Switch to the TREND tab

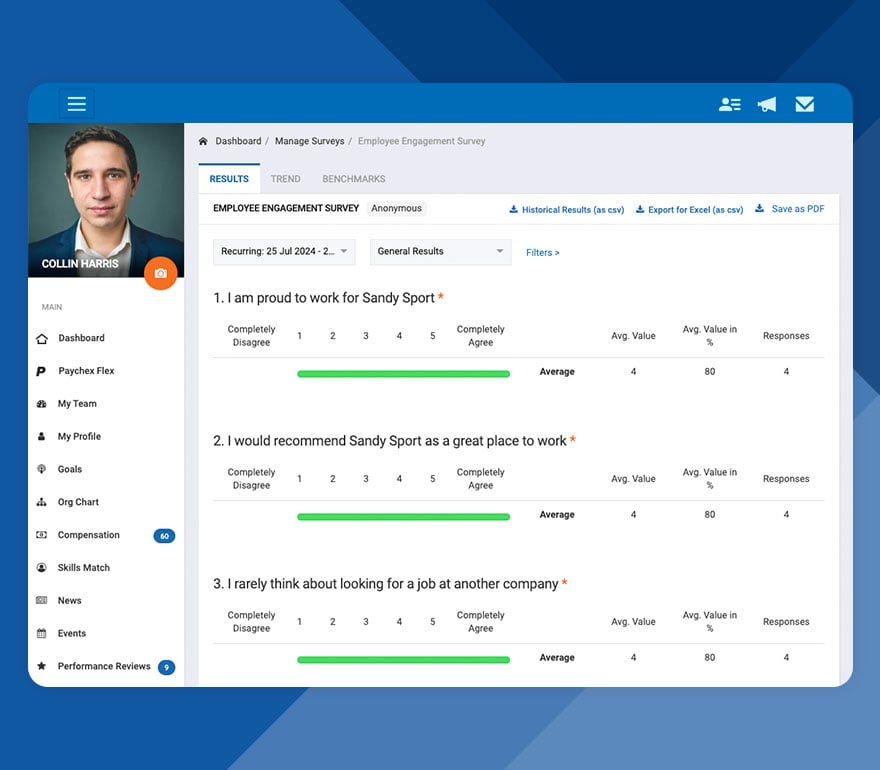coord(285,178)
